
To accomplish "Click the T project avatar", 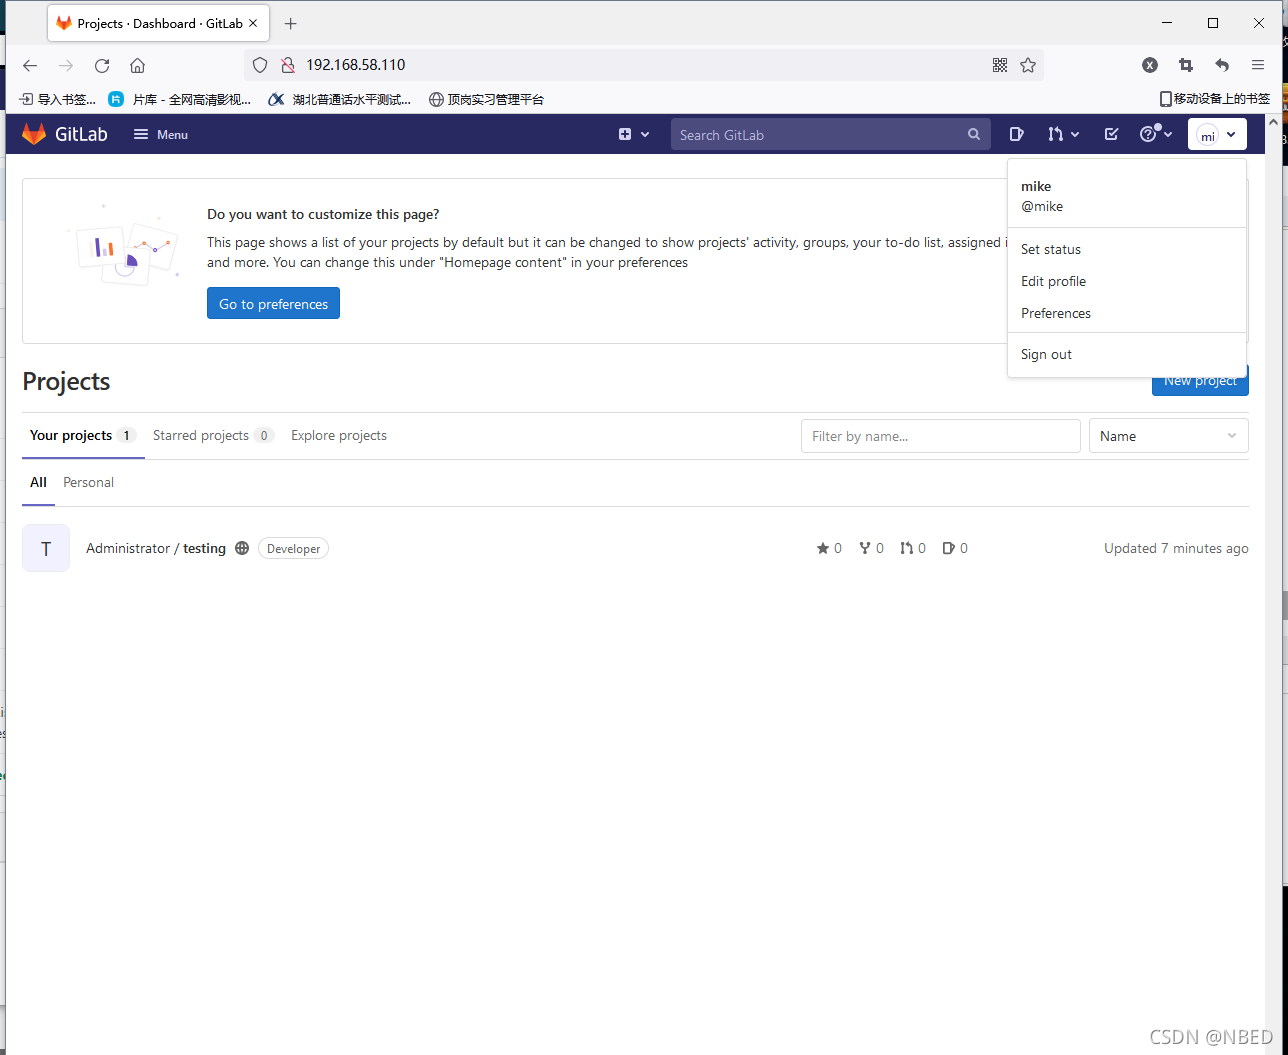I will tap(46, 548).
